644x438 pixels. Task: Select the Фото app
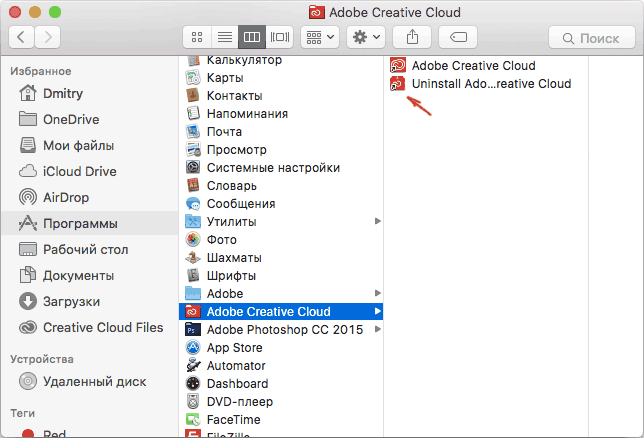pyautogui.click(x=281, y=240)
